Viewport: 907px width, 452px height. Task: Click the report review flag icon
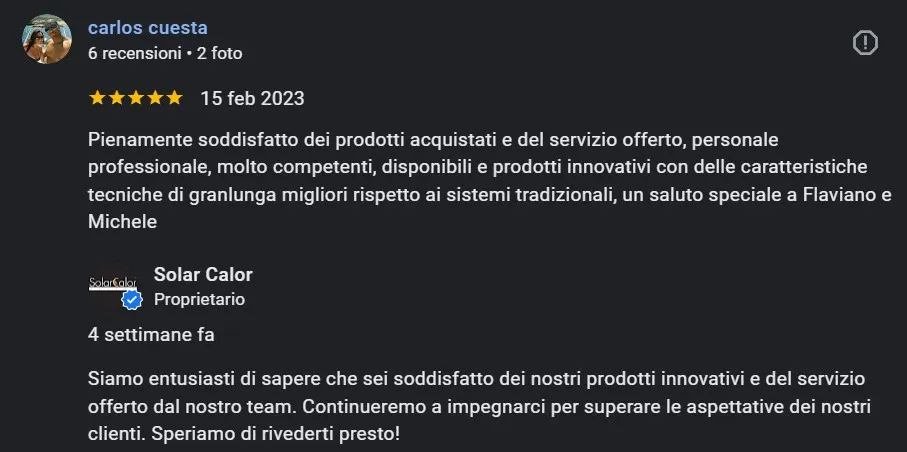(x=865, y=42)
